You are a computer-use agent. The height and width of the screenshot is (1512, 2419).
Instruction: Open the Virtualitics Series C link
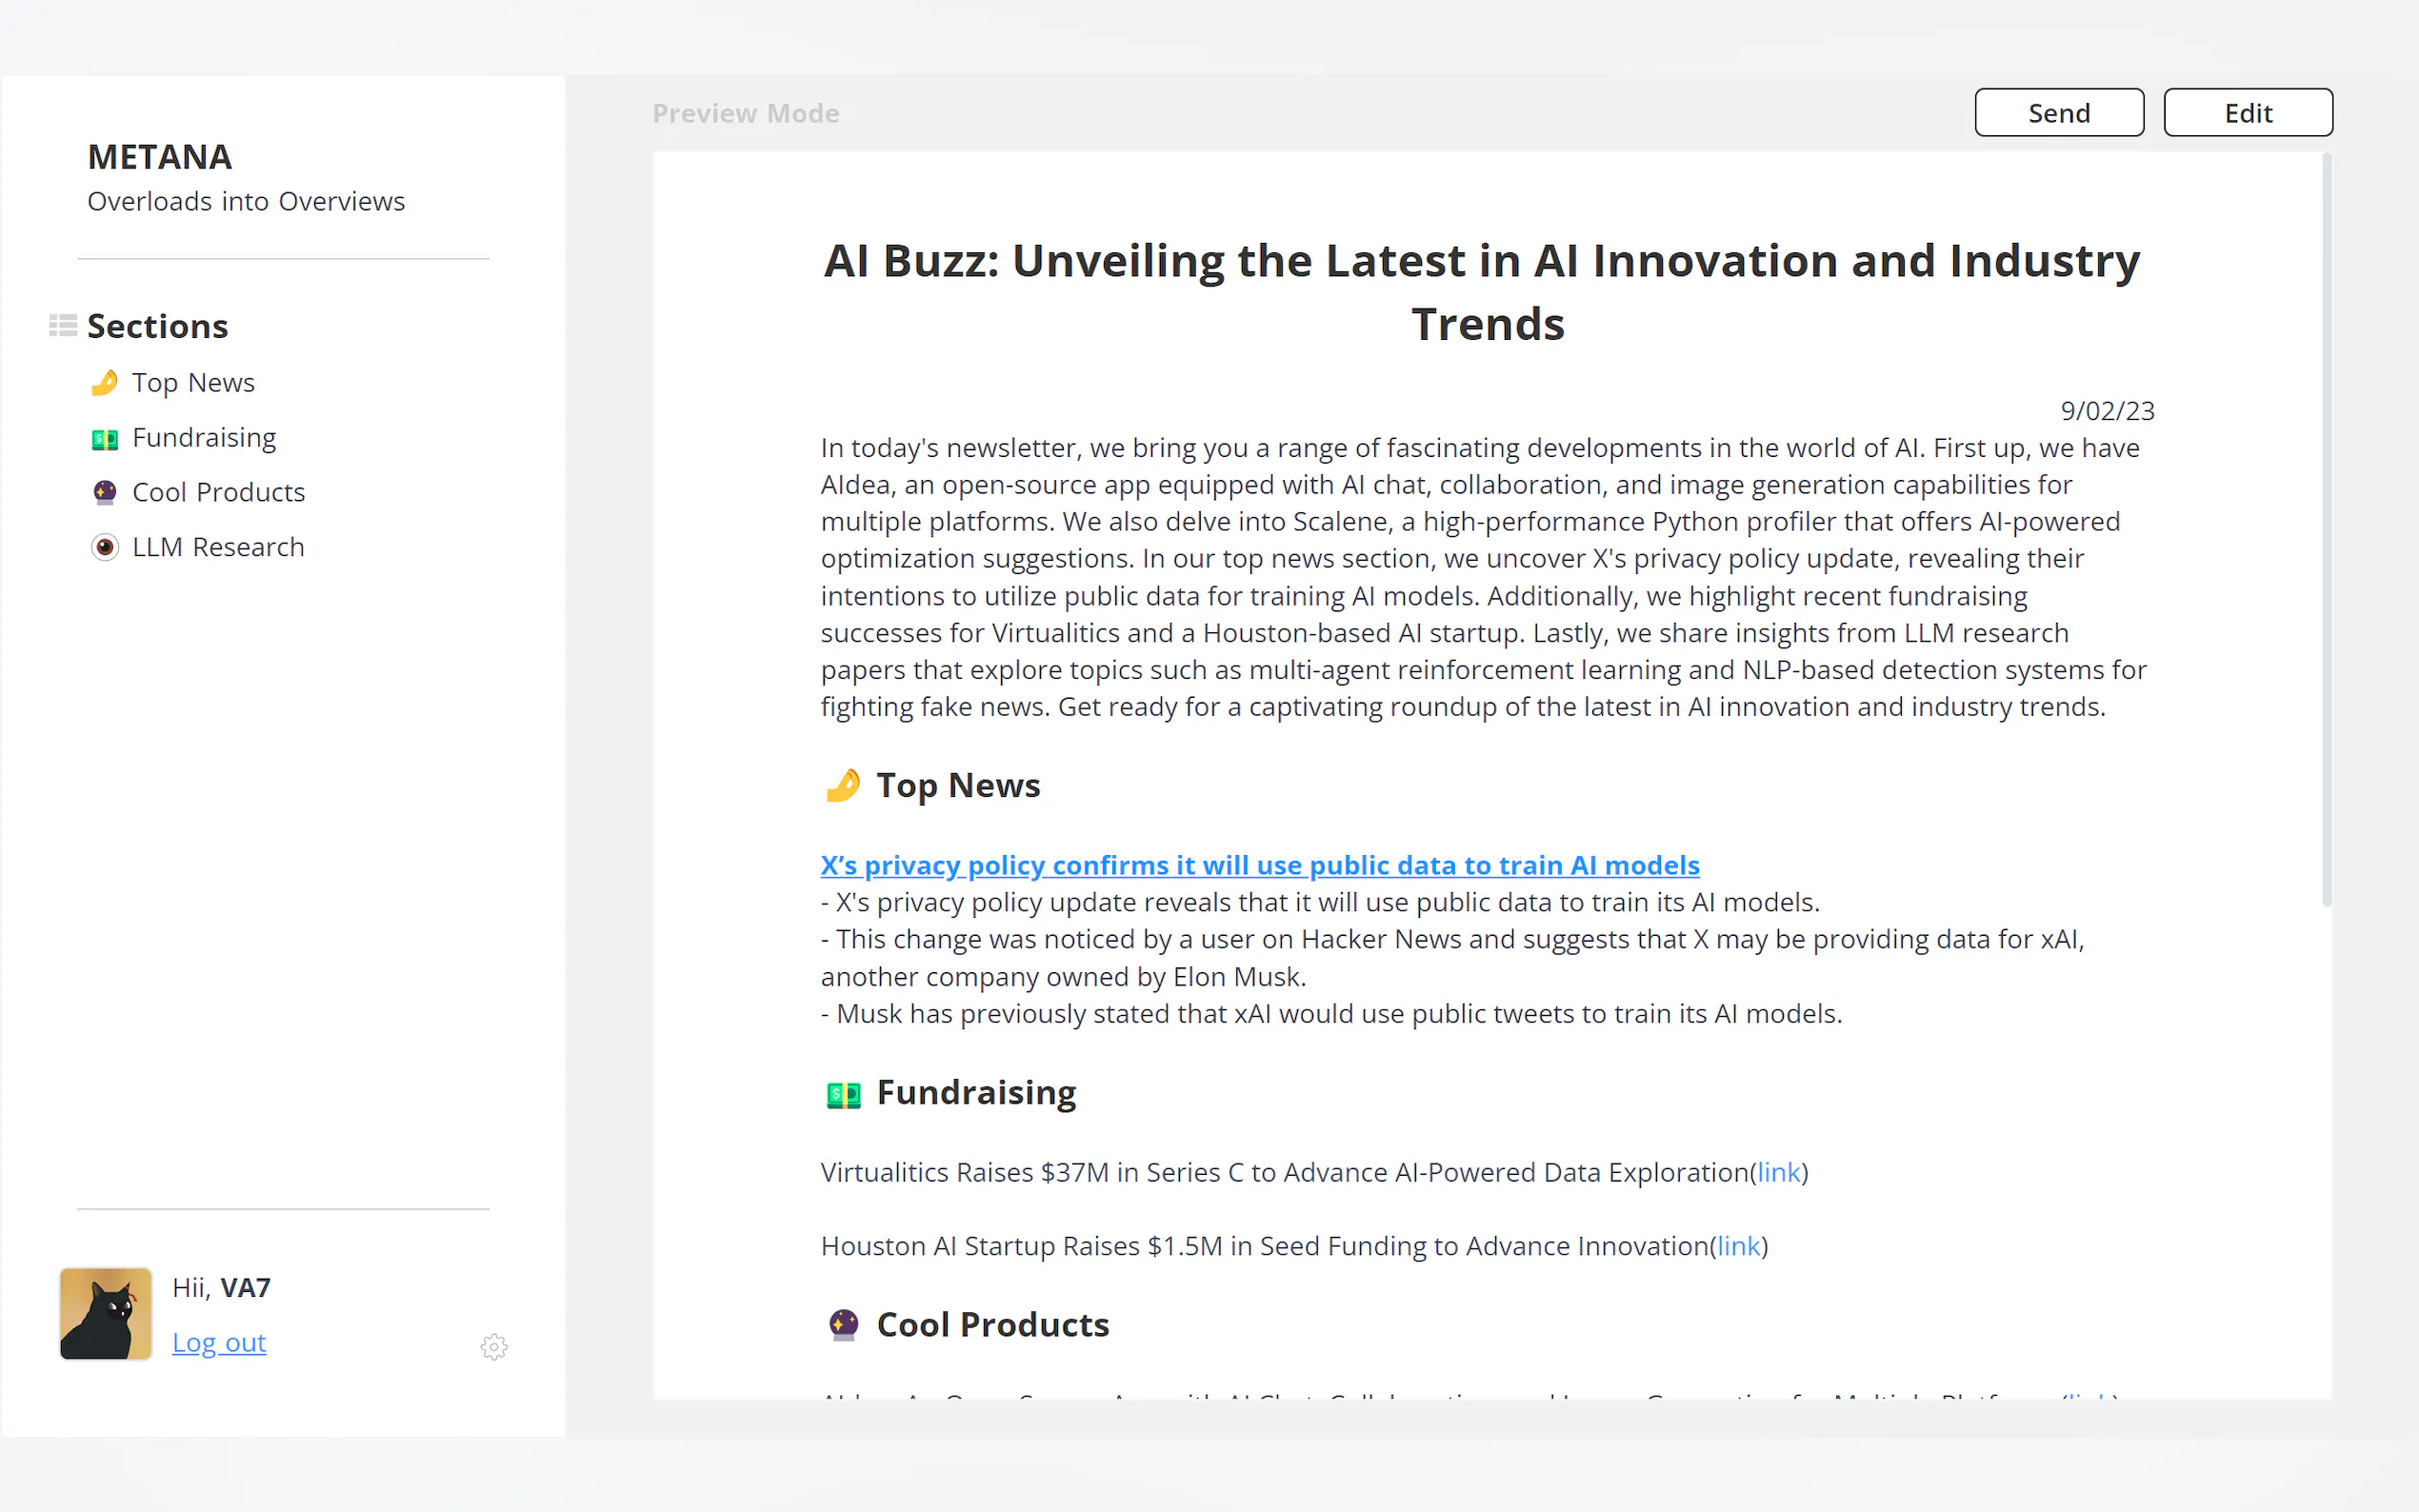[x=1778, y=1172]
